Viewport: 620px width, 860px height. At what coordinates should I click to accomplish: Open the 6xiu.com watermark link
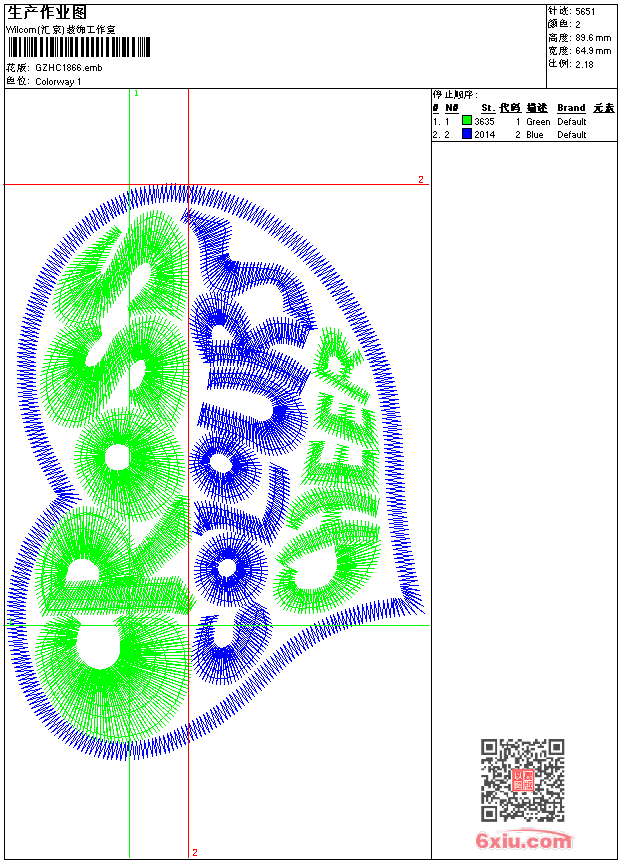coord(523,840)
